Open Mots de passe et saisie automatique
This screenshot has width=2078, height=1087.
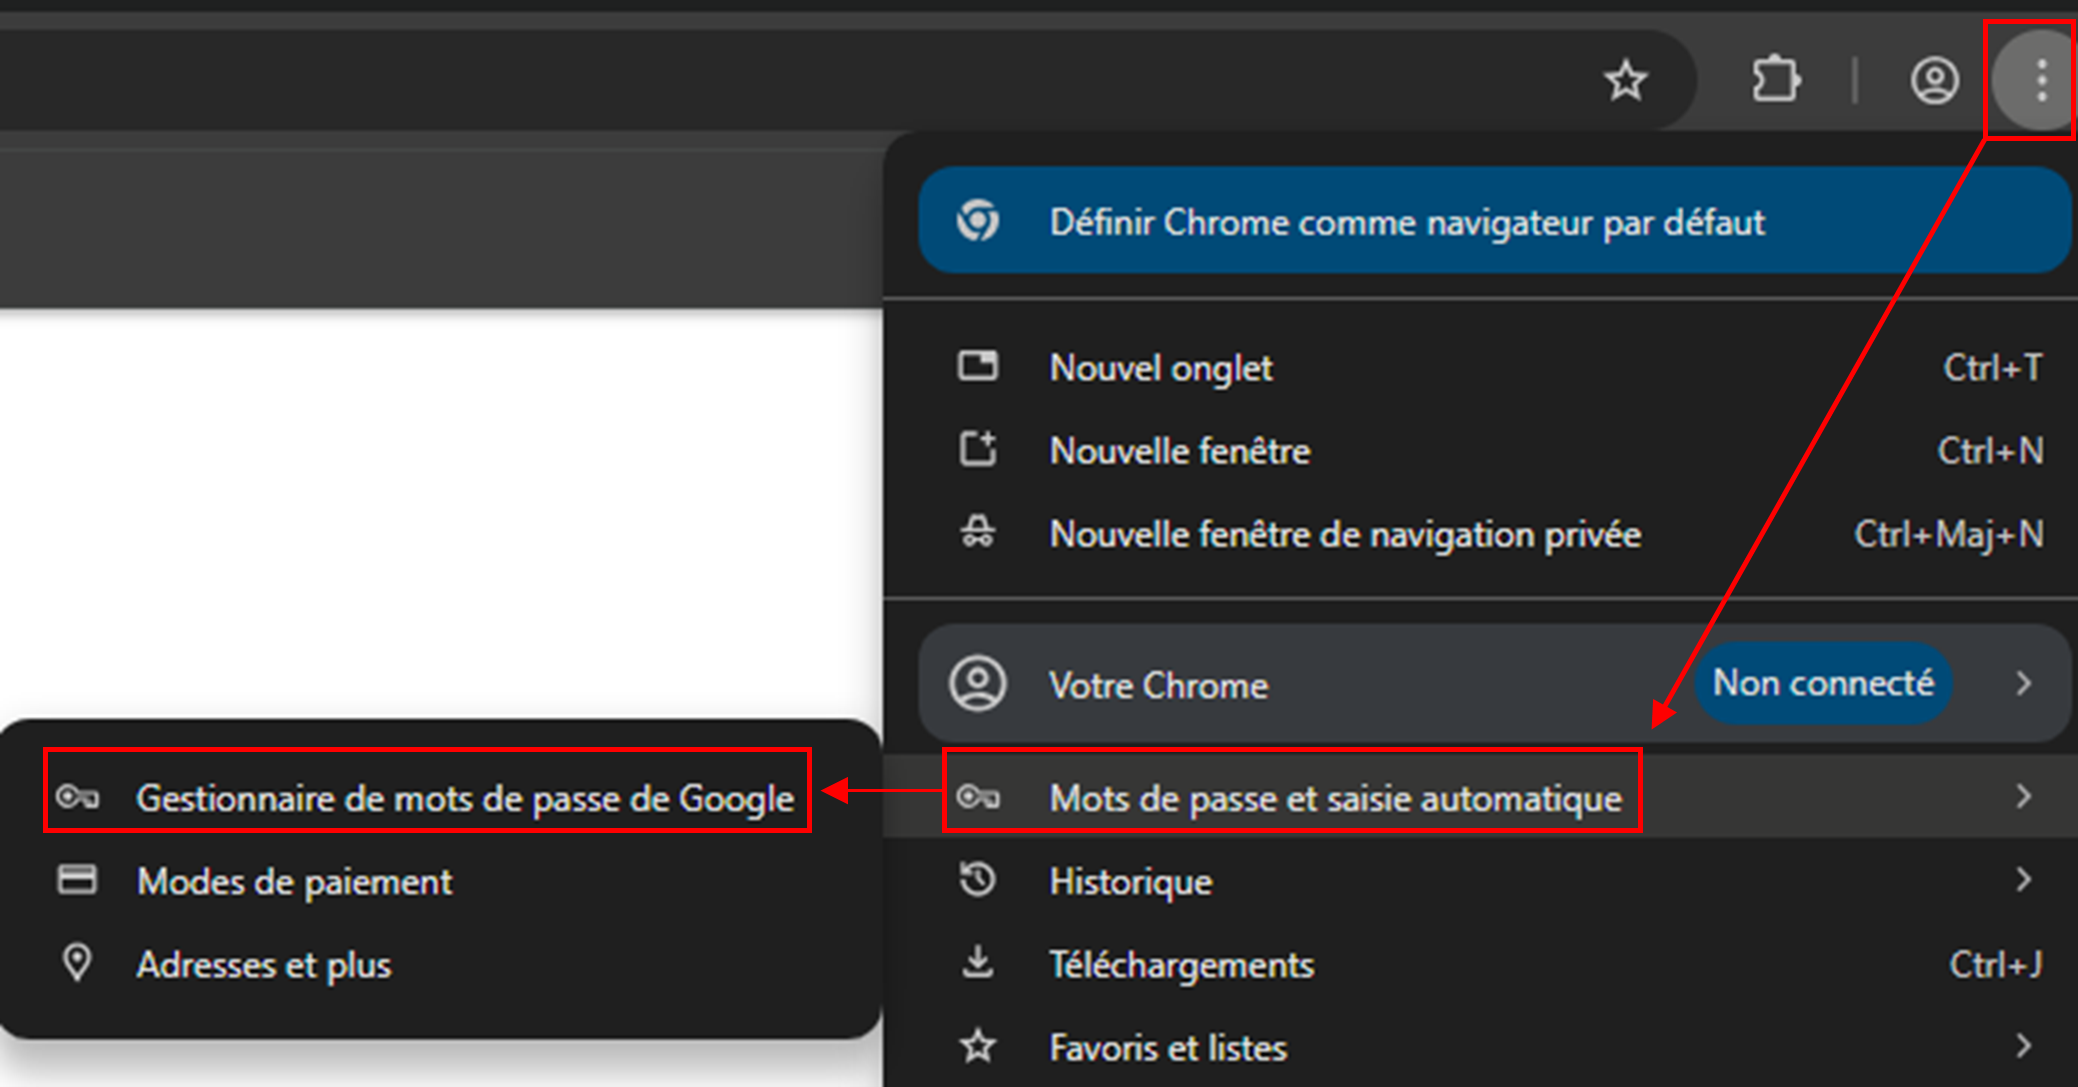[1480, 797]
